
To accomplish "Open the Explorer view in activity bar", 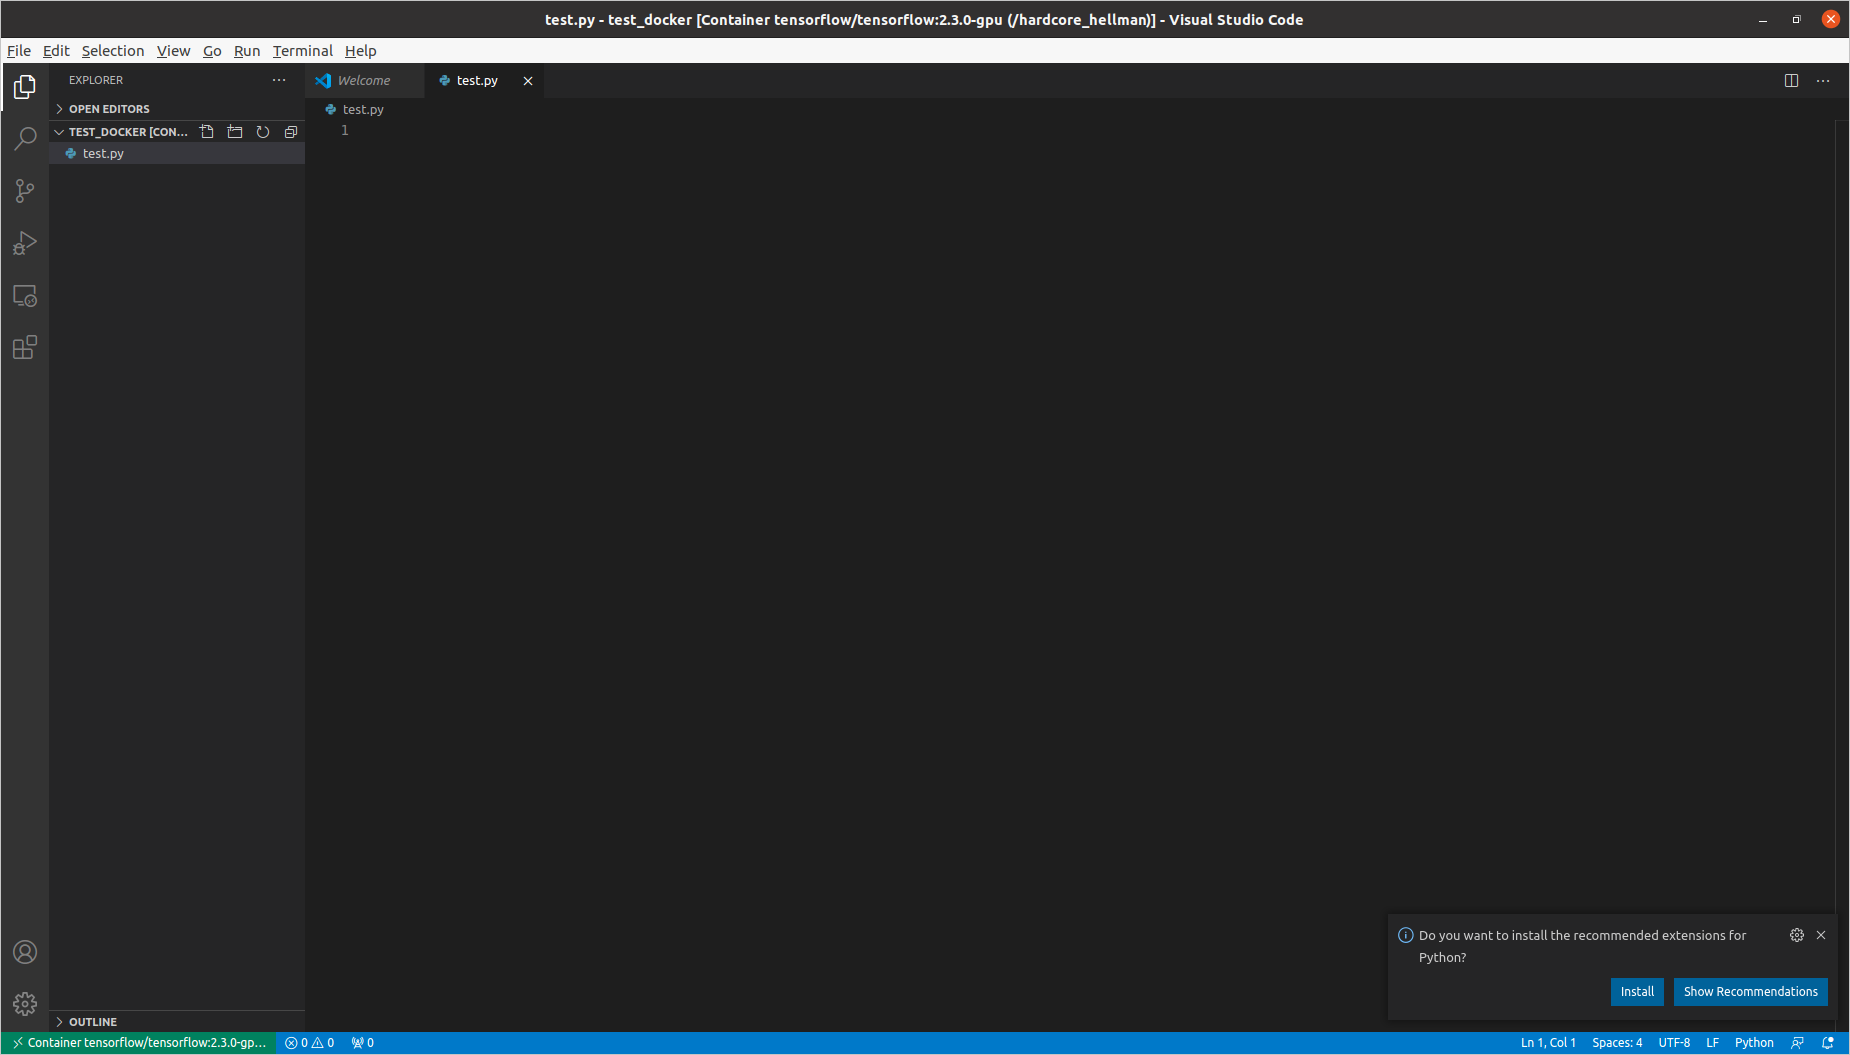I will tap(25, 87).
